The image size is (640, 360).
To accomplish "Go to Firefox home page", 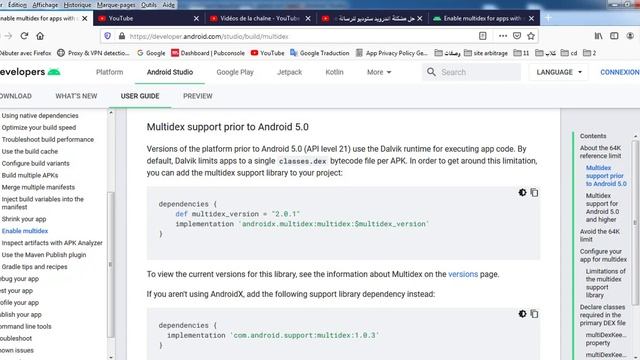I will (40, 36).
